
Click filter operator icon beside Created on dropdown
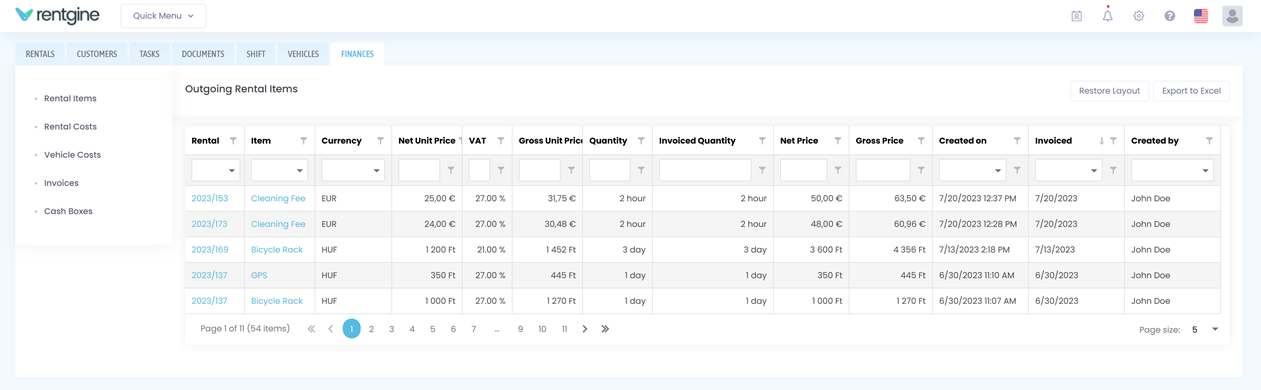tap(1017, 170)
